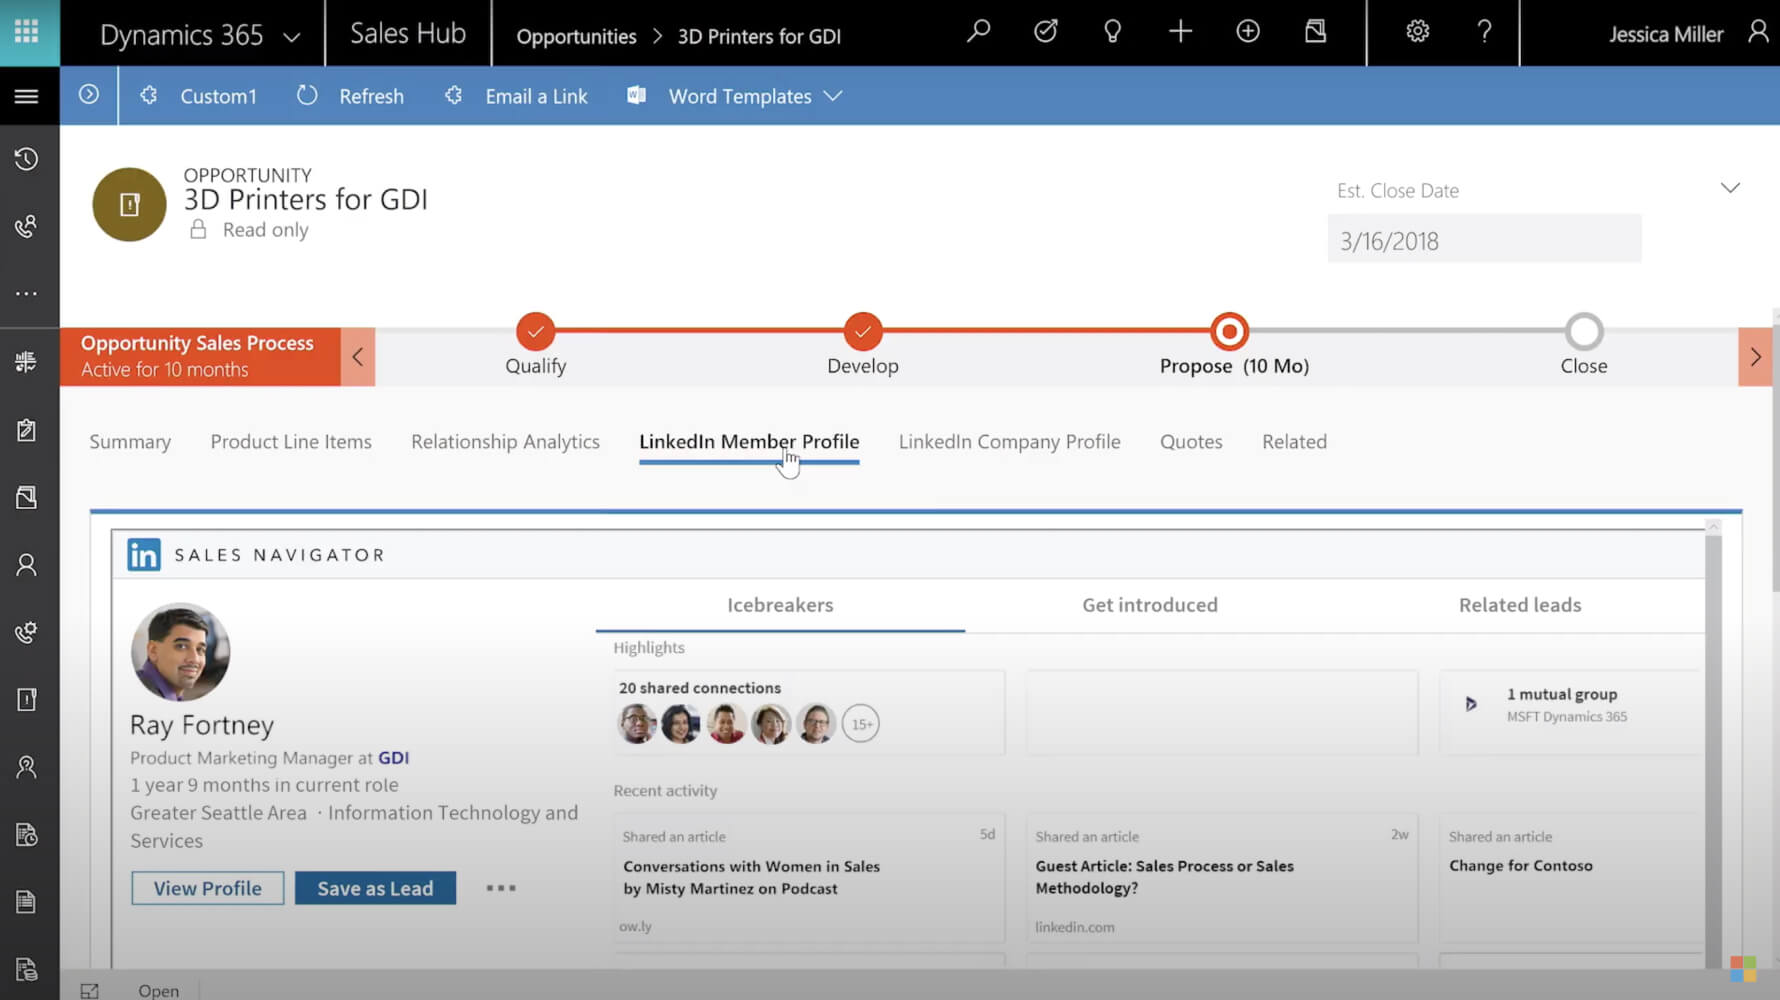Select the Close stage marker
The width and height of the screenshot is (1780, 1000).
tap(1584, 331)
